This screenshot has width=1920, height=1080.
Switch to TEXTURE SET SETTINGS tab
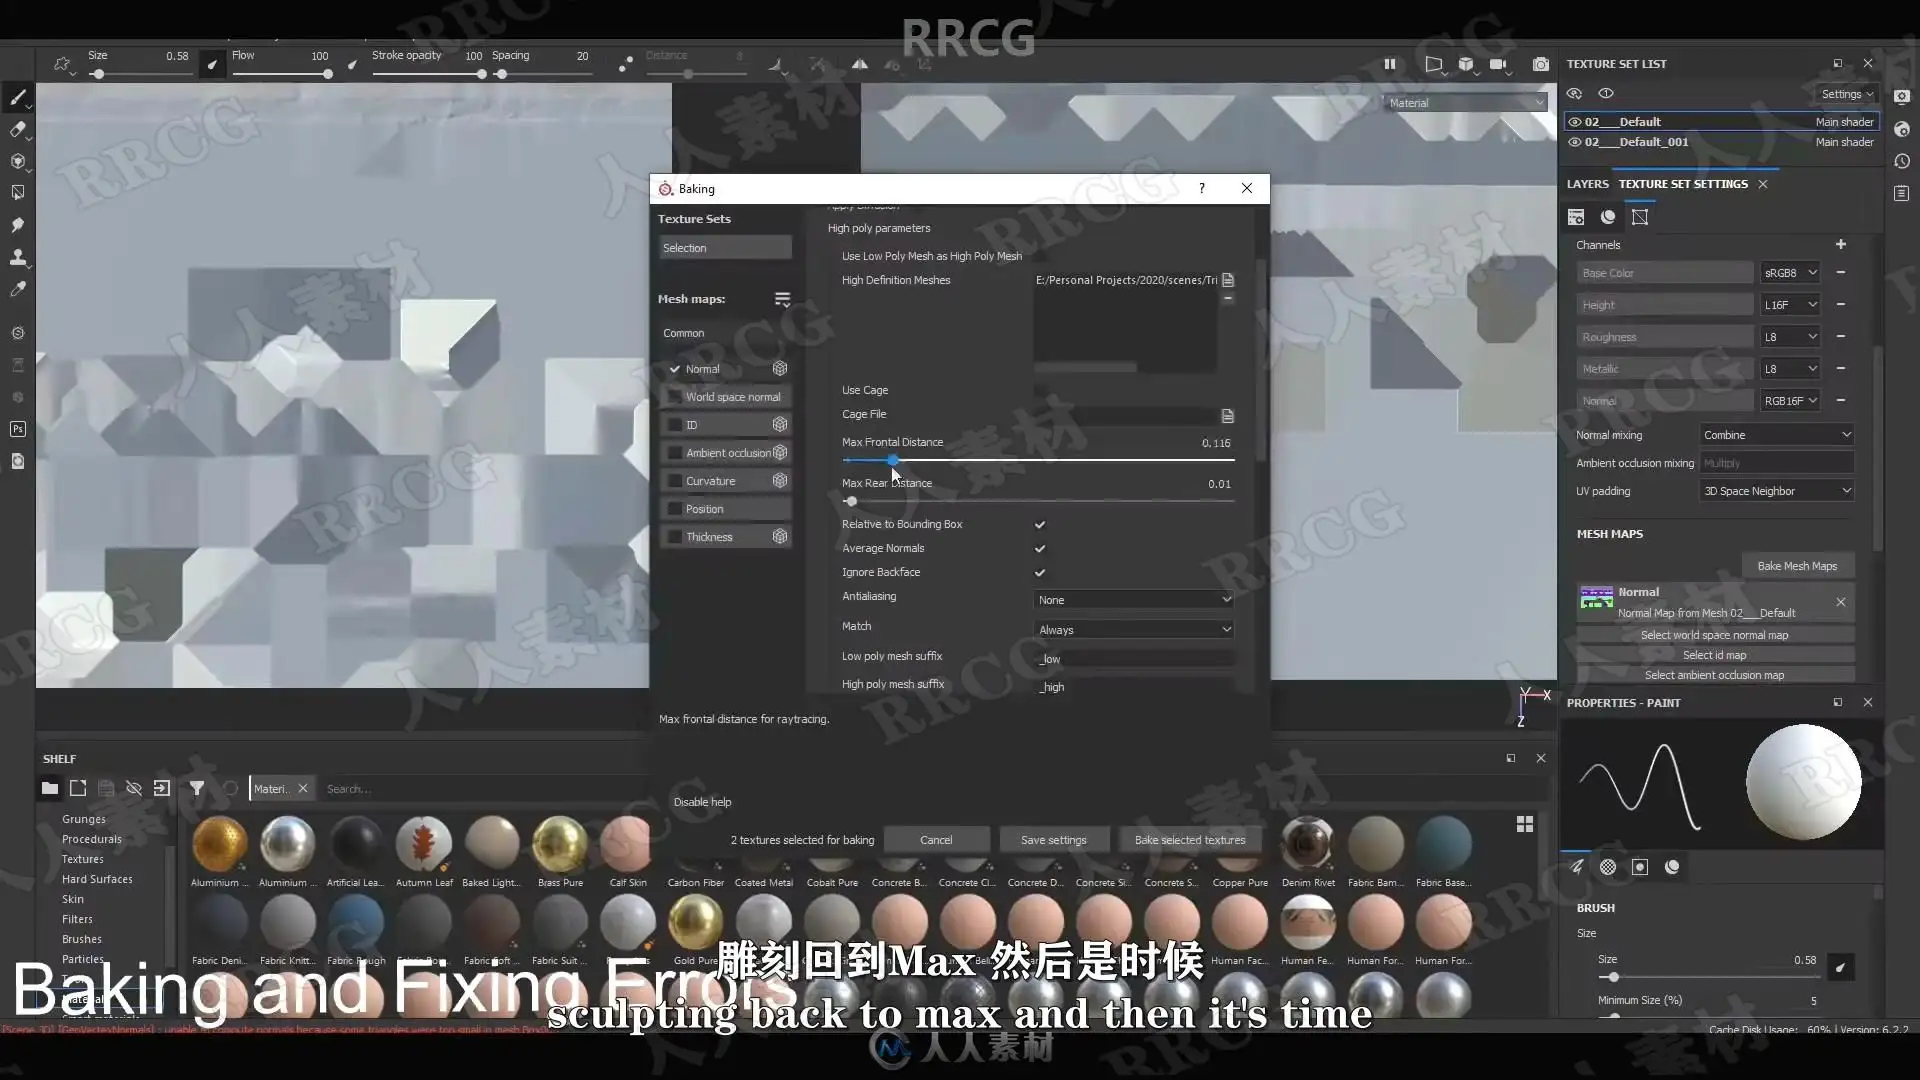[1683, 184]
